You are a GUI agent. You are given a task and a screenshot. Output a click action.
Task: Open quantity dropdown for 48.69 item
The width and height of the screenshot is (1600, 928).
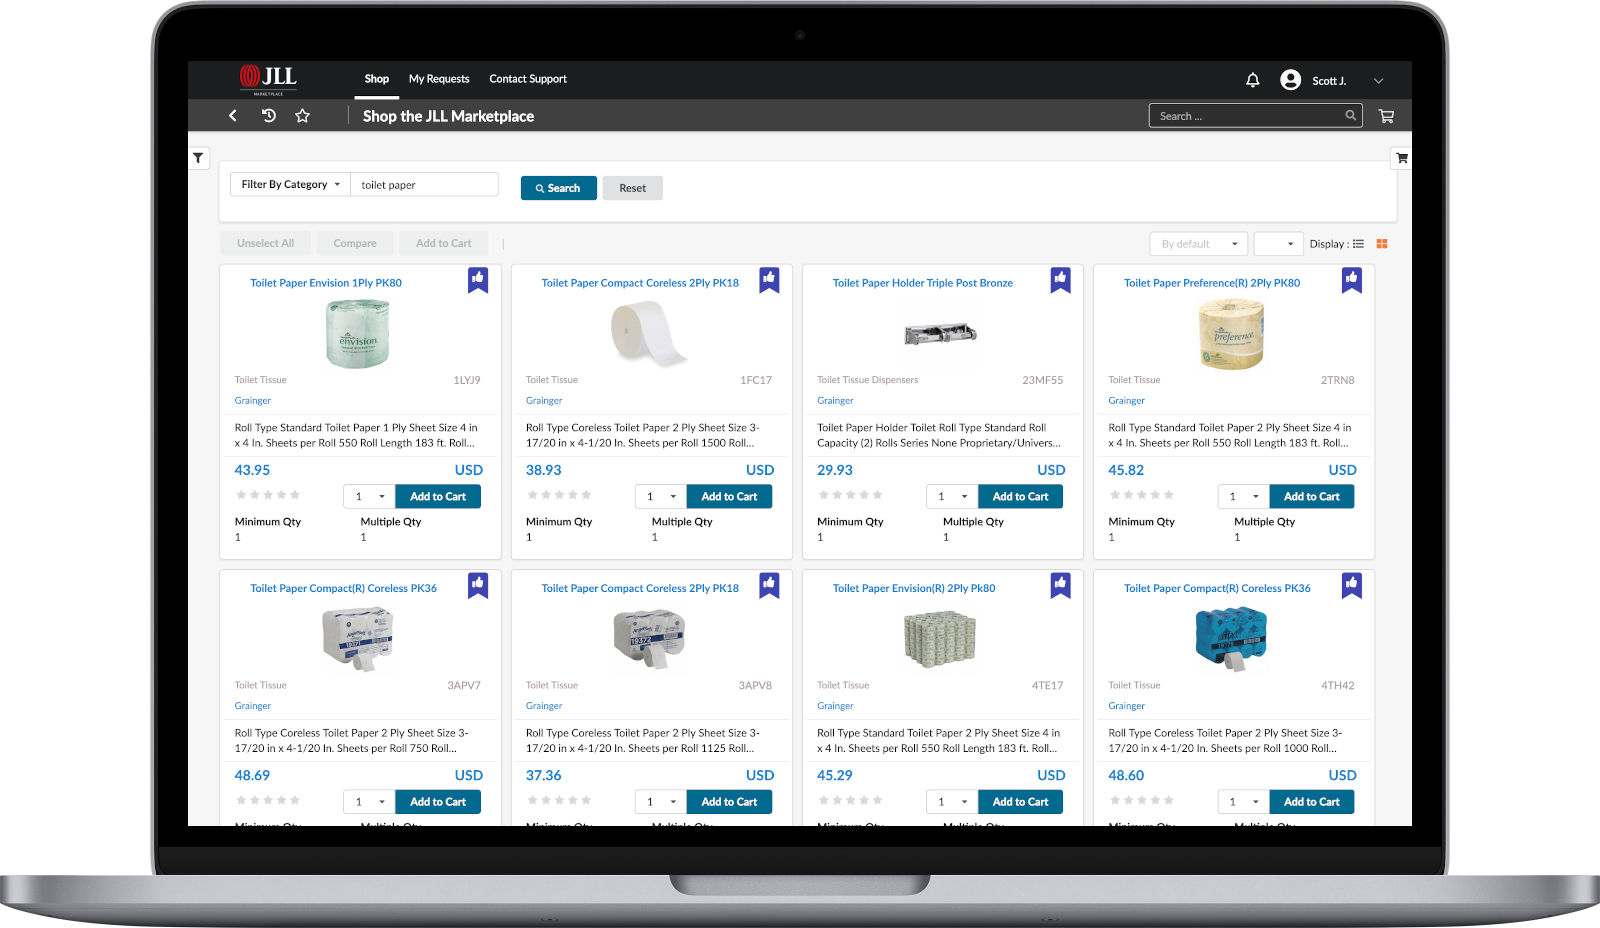click(x=369, y=802)
